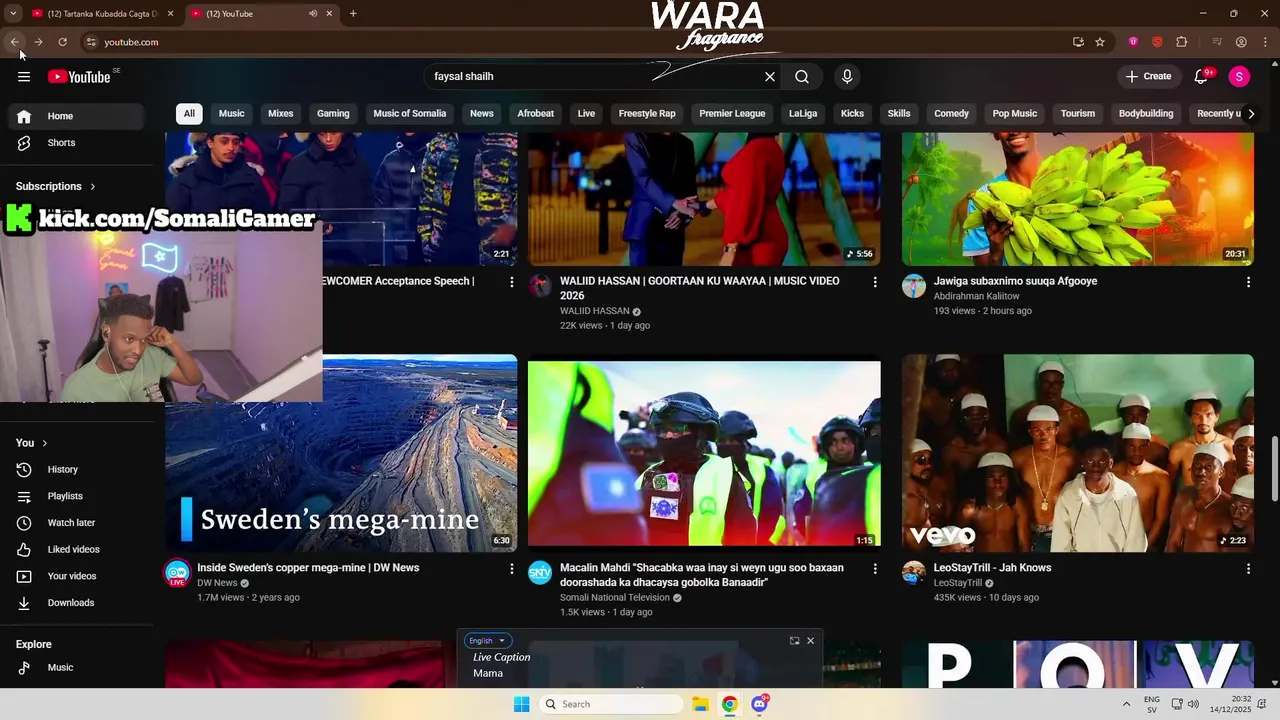
Task: Close the Live Caption overlay
Action: (x=810, y=641)
